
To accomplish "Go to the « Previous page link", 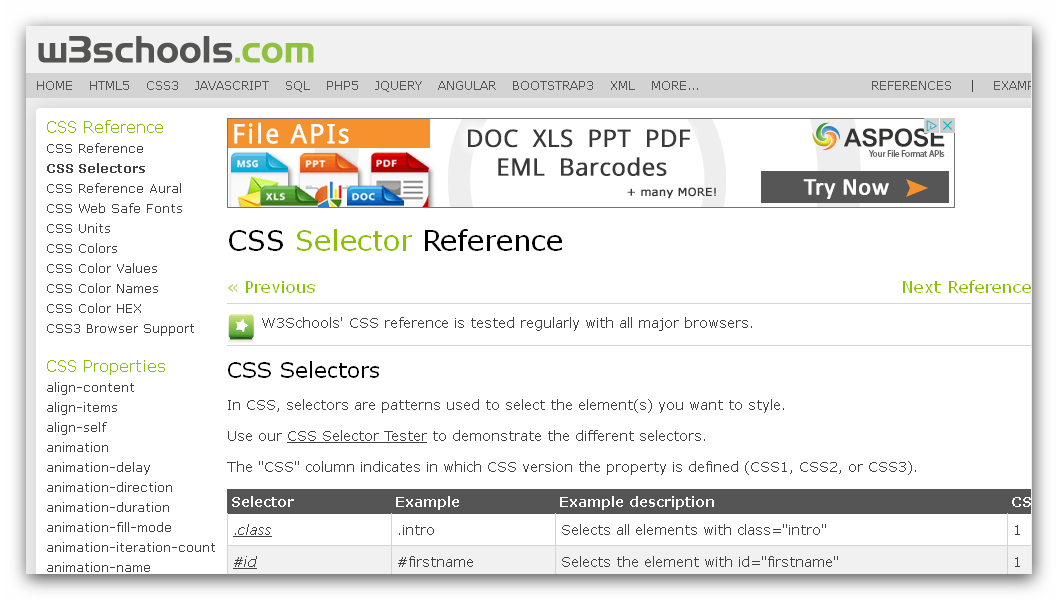I will 271,288.
